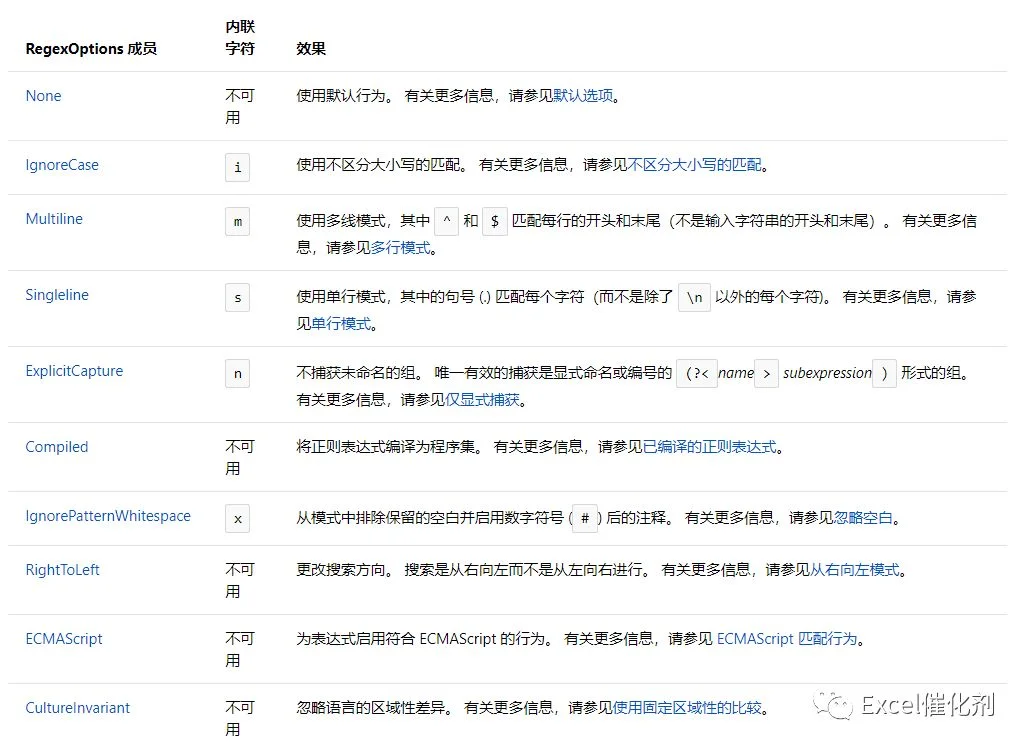Click '不可用' in the CultureInvariant row
The width and height of the screenshot is (1029, 750).
pyautogui.click(x=240, y=718)
